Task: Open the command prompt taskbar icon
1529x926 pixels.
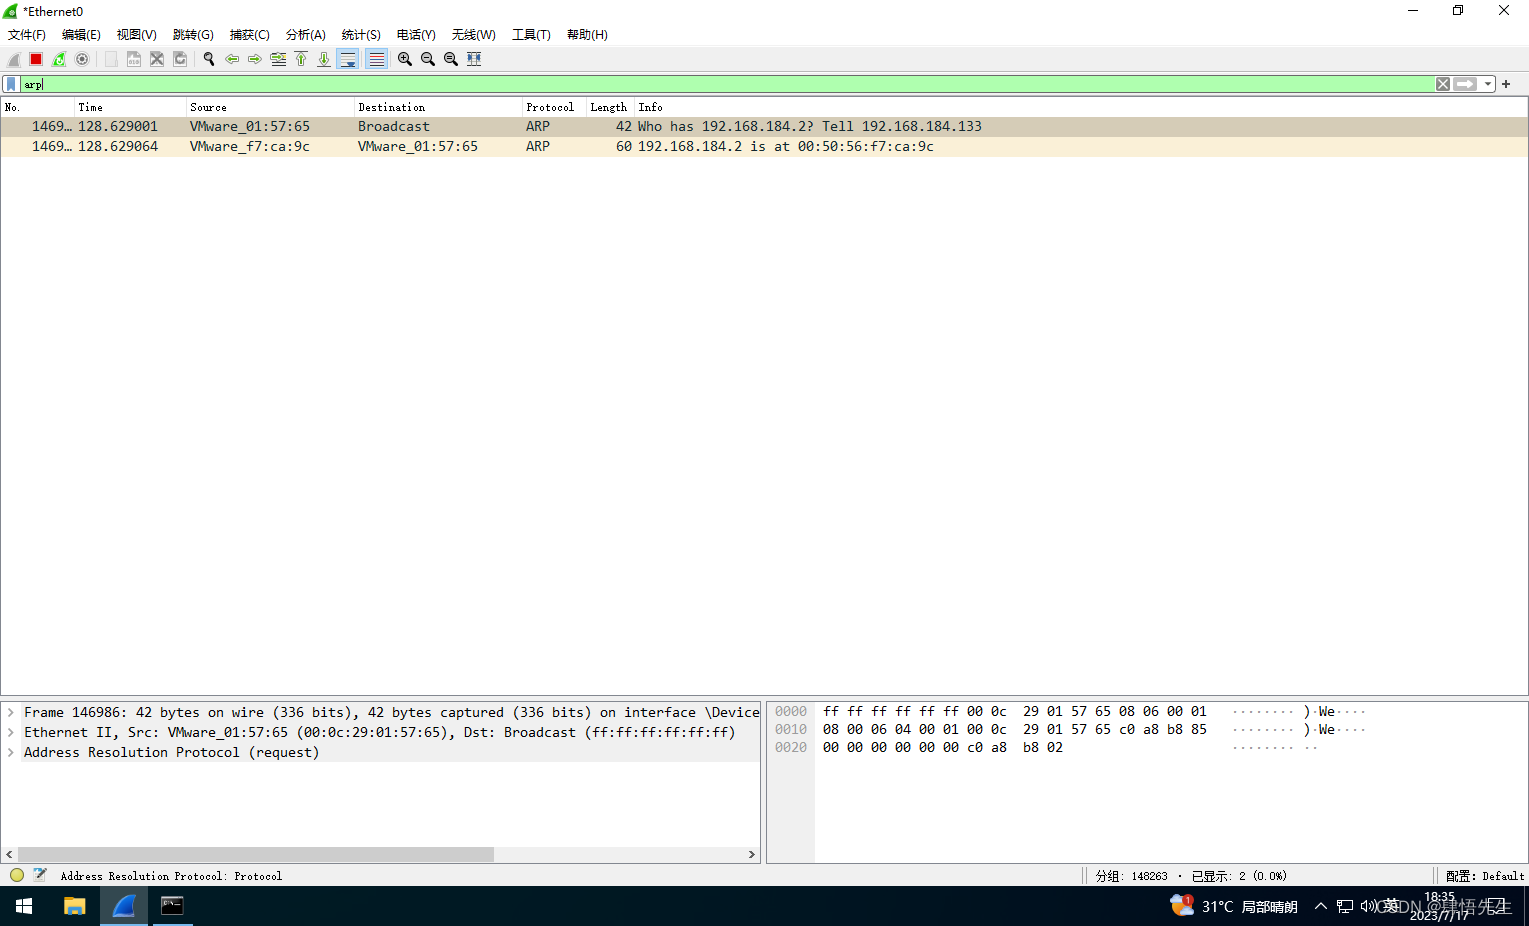Action: [172, 906]
